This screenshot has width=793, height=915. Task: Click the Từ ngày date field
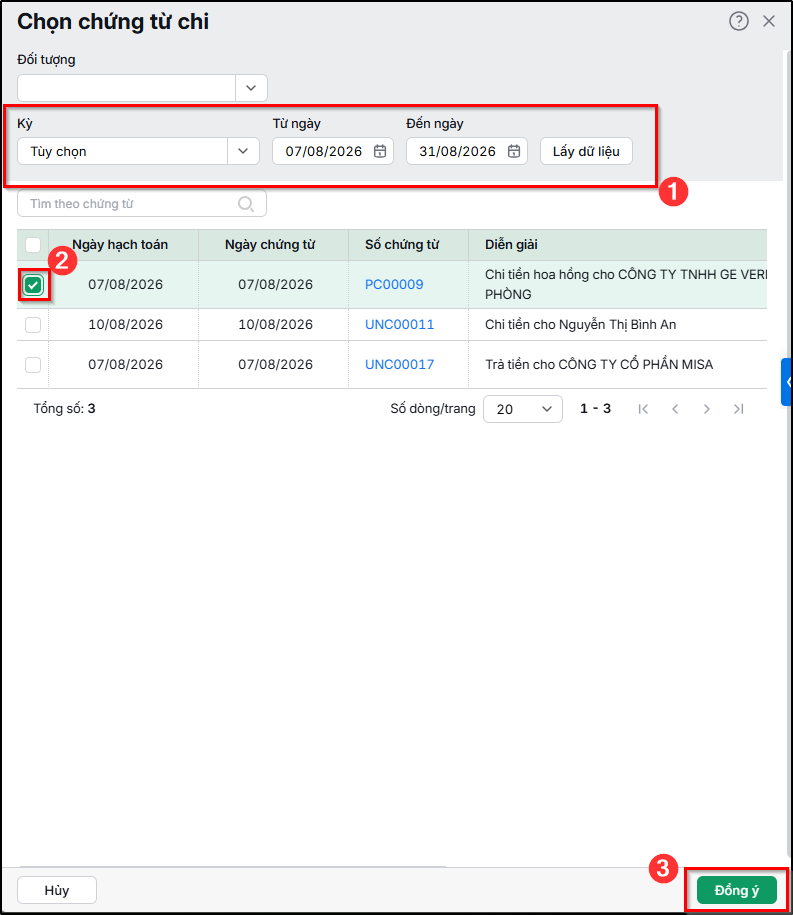333,151
